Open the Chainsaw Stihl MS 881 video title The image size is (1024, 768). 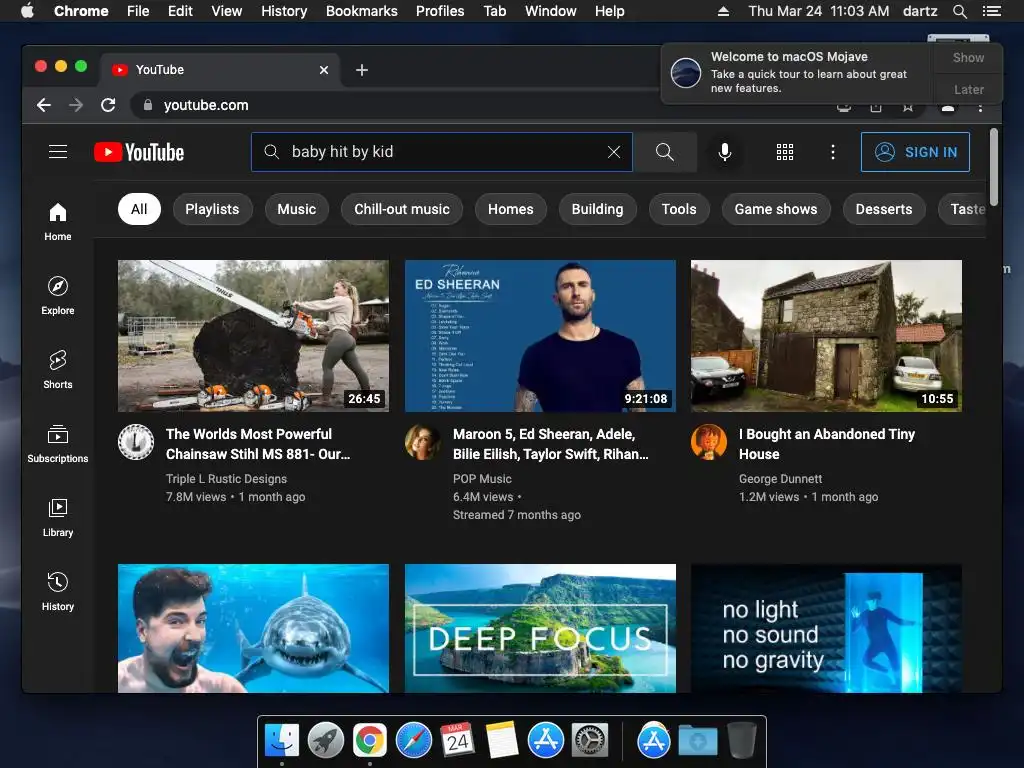258,444
